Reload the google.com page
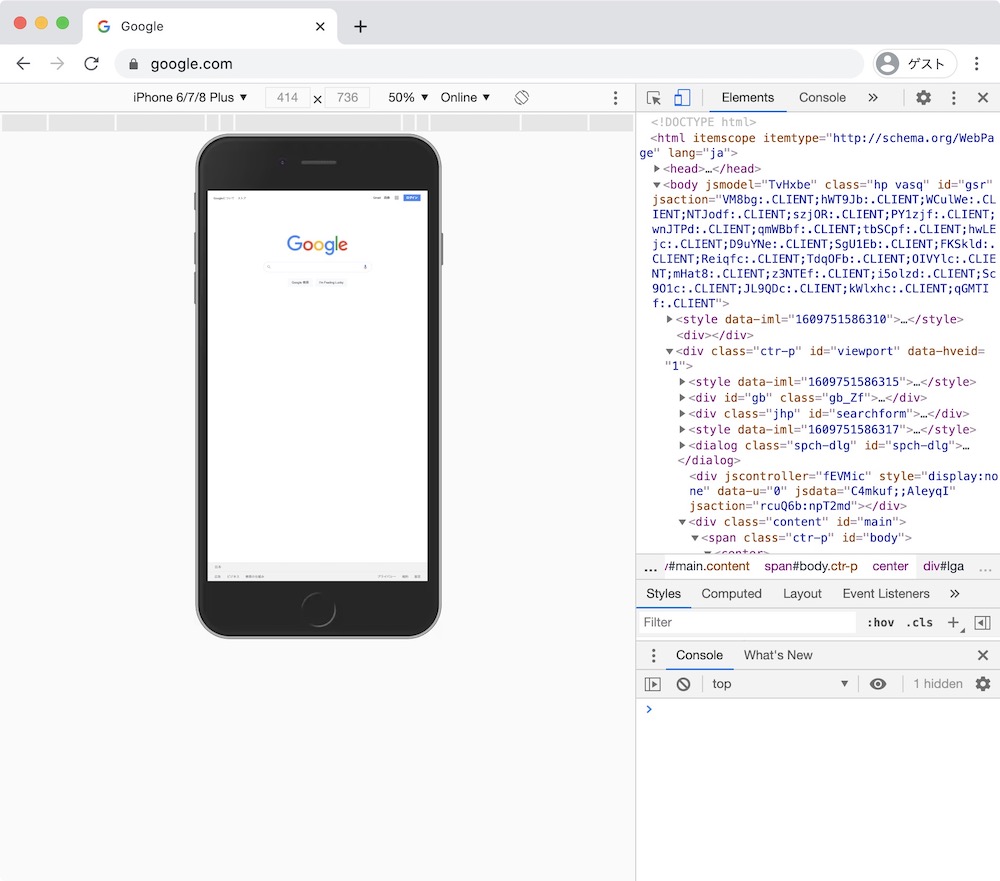 point(91,63)
